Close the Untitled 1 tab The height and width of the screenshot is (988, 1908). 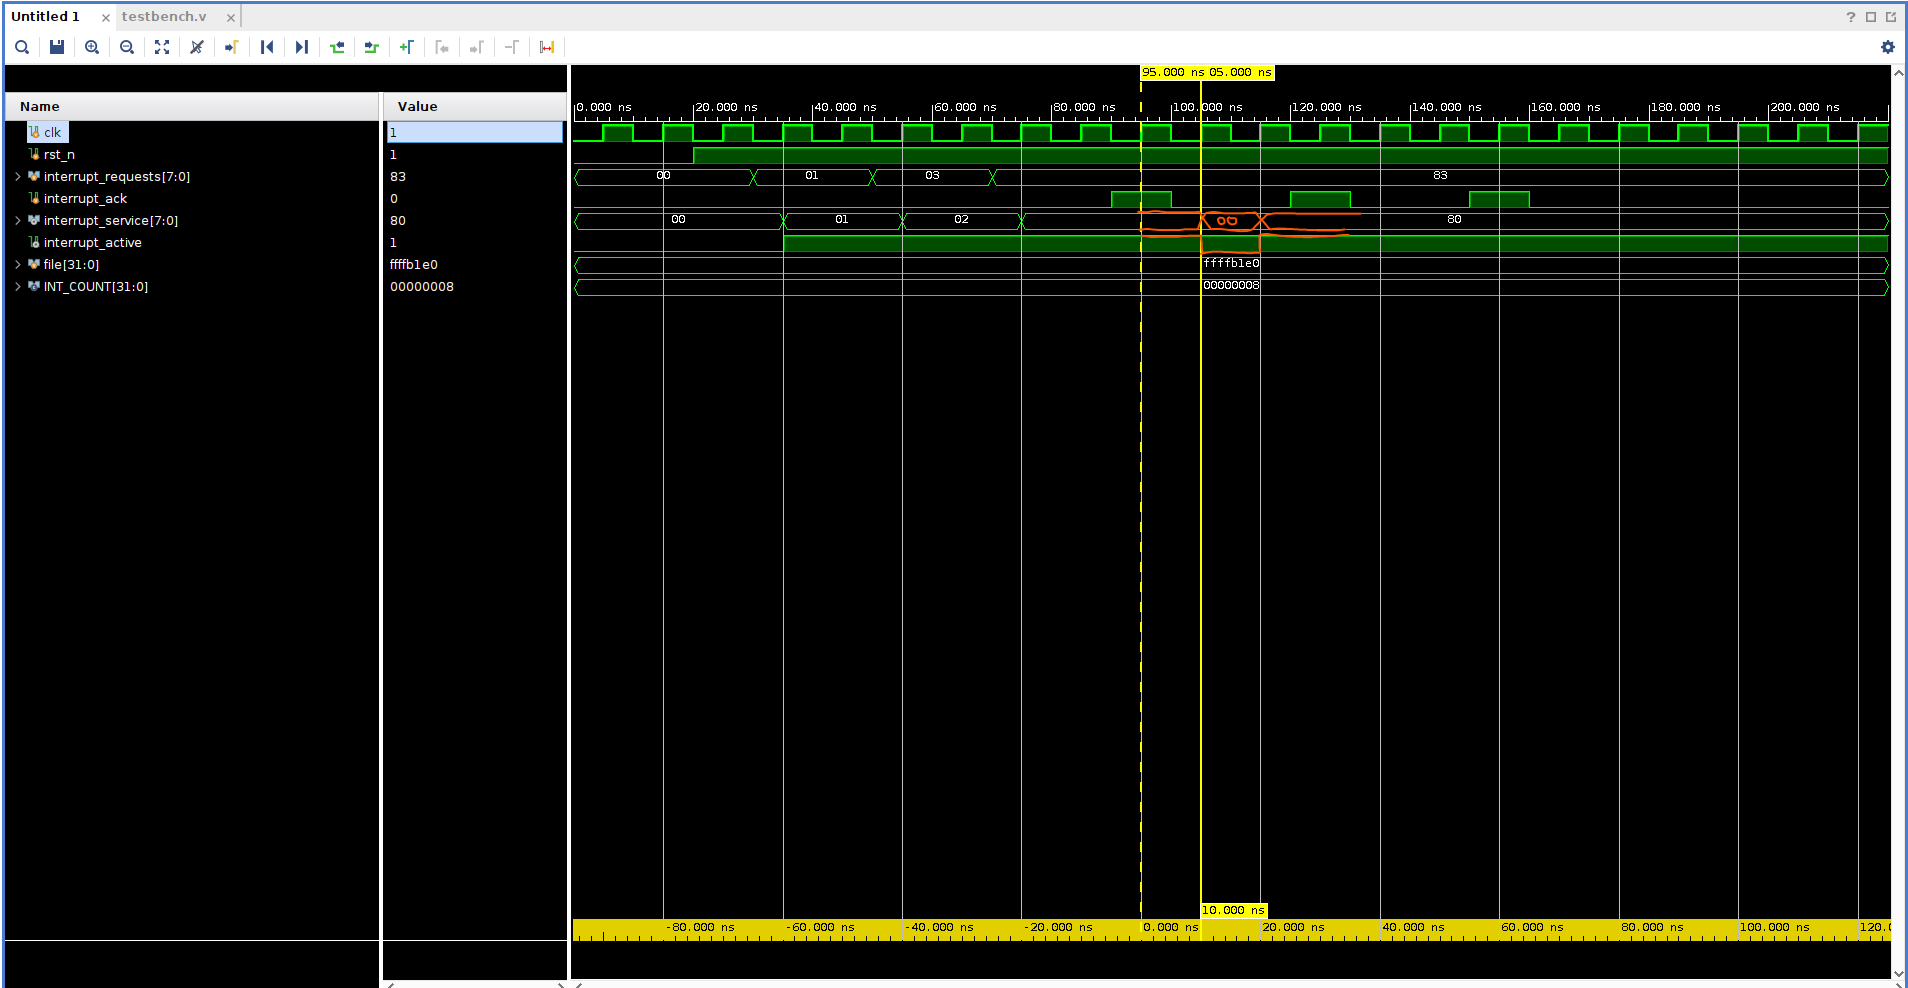[x=106, y=18]
